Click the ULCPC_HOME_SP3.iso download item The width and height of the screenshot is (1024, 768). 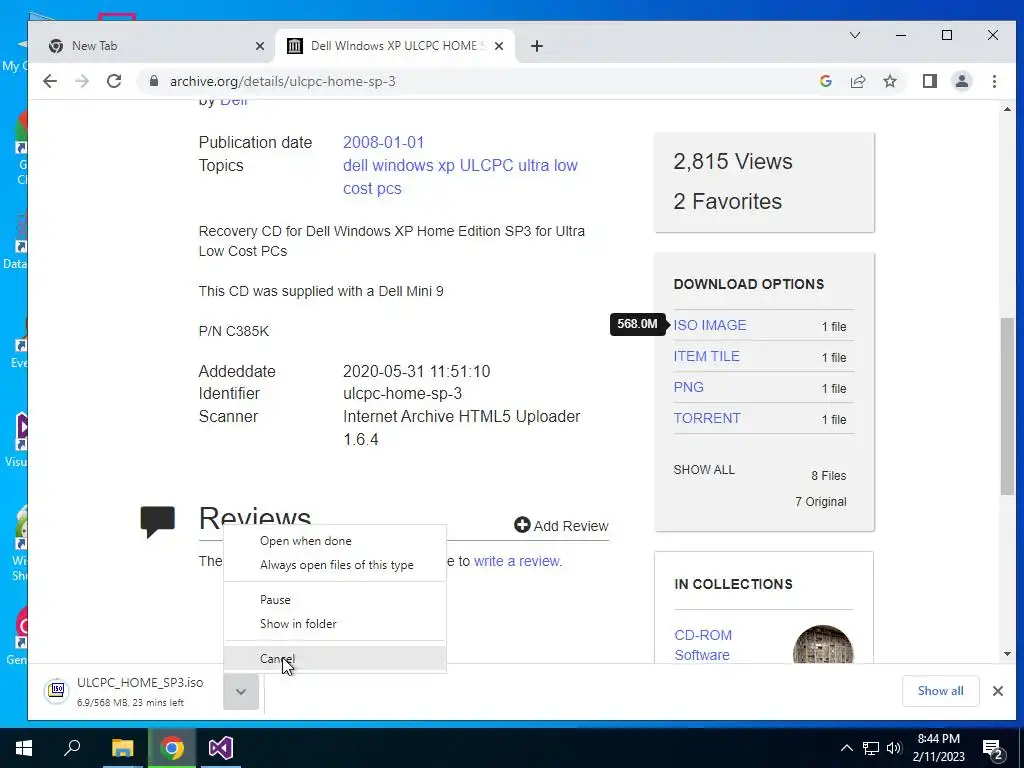tap(131, 692)
